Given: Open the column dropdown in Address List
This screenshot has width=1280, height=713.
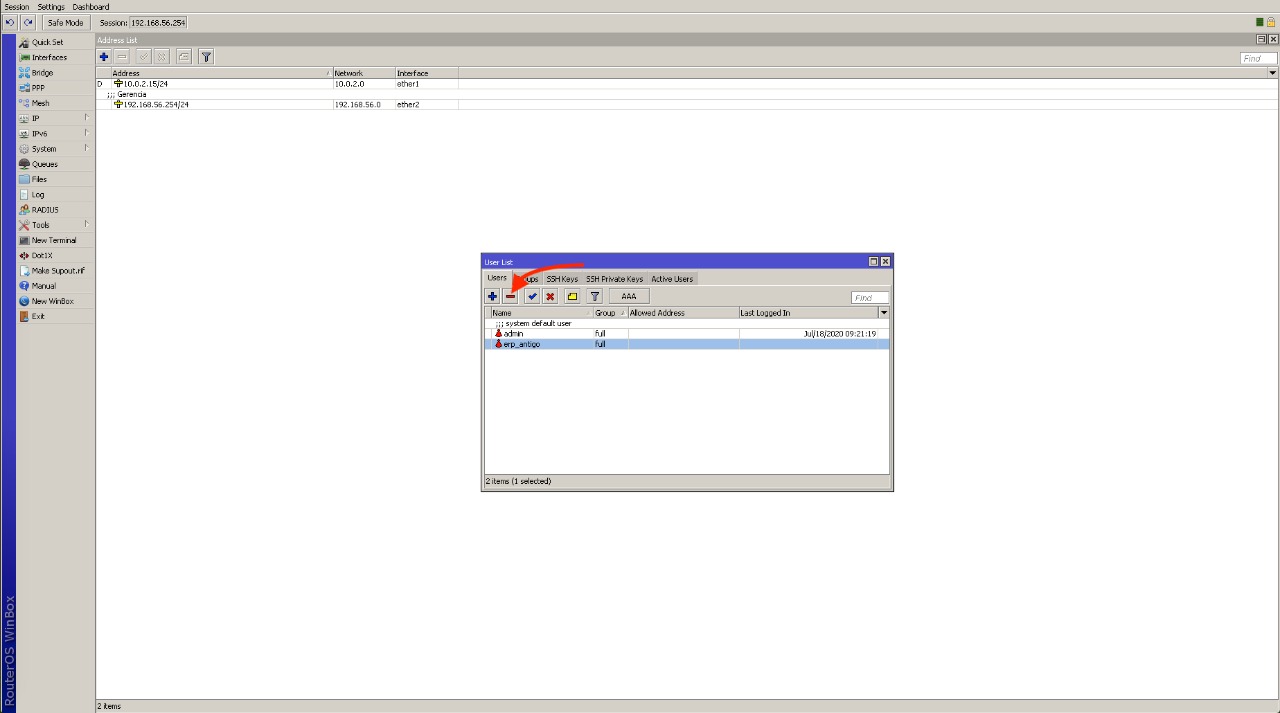Looking at the screenshot, I should pyautogui.click(x=1273, y=73).
